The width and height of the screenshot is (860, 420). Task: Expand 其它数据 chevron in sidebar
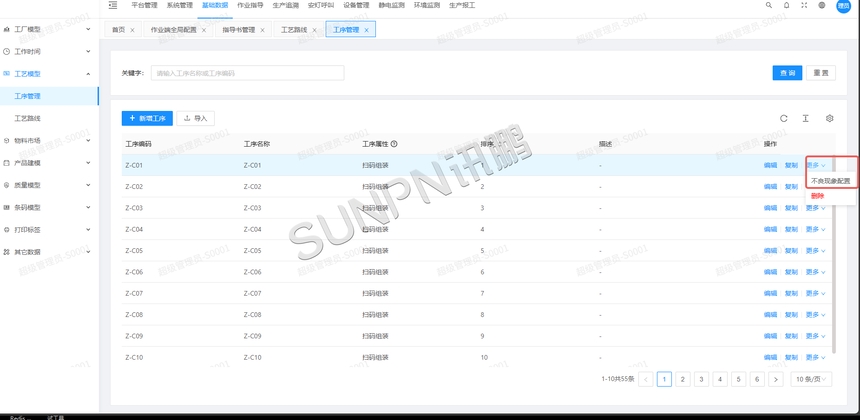click(88, 252)
